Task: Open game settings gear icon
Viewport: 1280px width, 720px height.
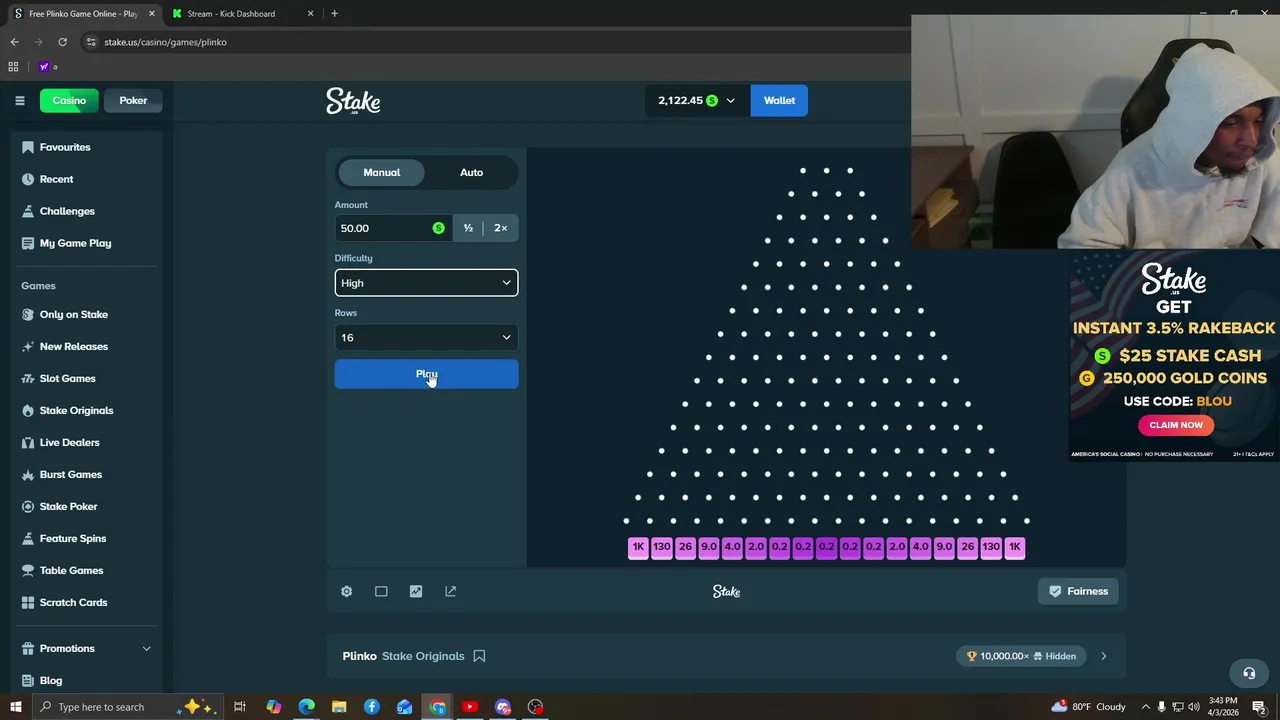Action: click(346, 591)
